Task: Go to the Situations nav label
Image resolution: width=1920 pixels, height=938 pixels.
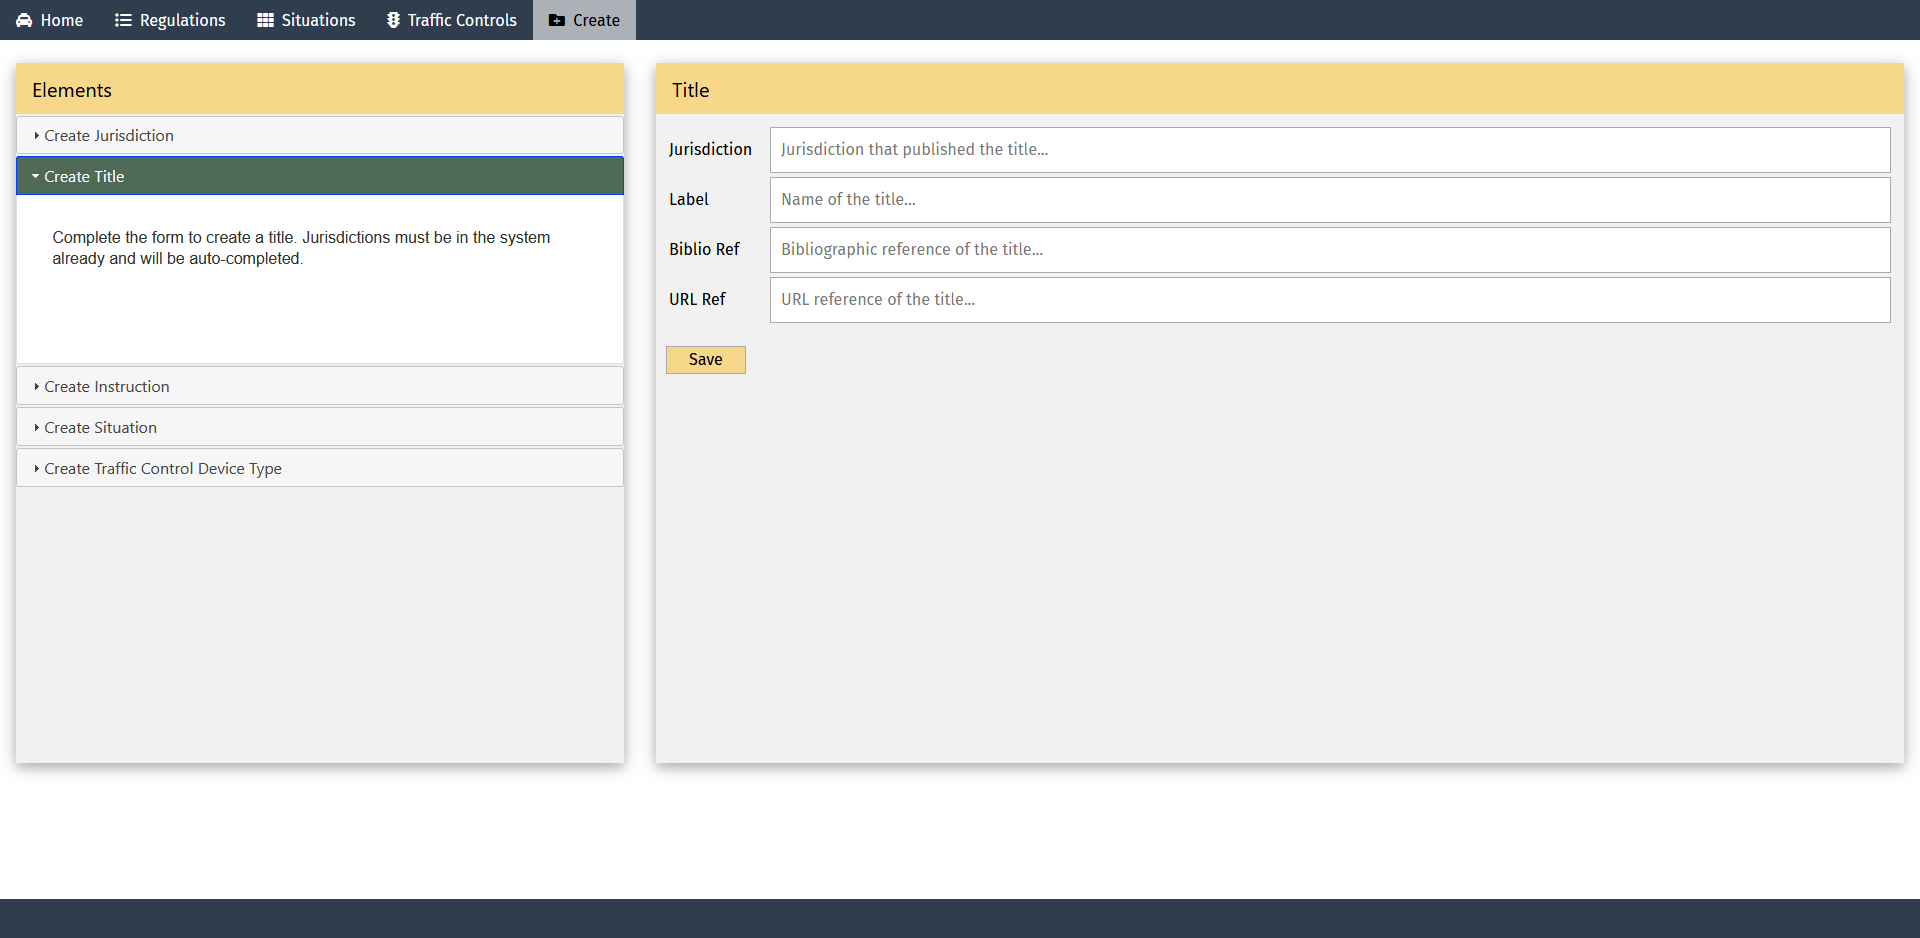Action: [319, 20]
